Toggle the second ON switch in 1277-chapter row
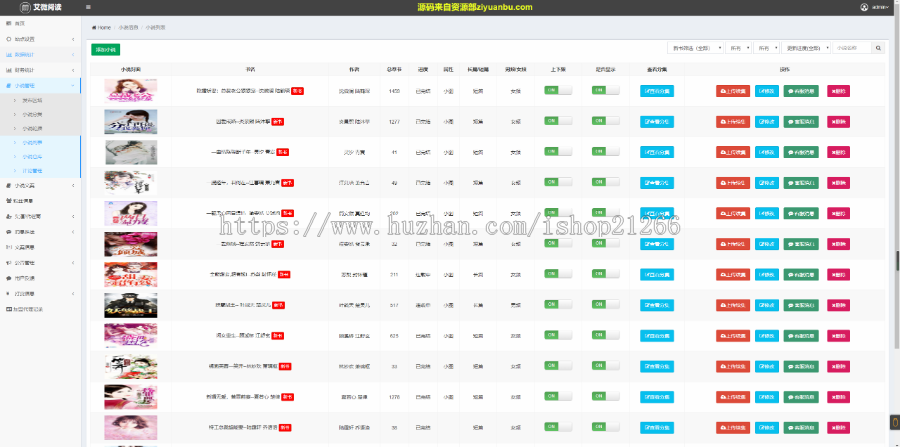This screenshot has width=900, height=447. point(606,121)
